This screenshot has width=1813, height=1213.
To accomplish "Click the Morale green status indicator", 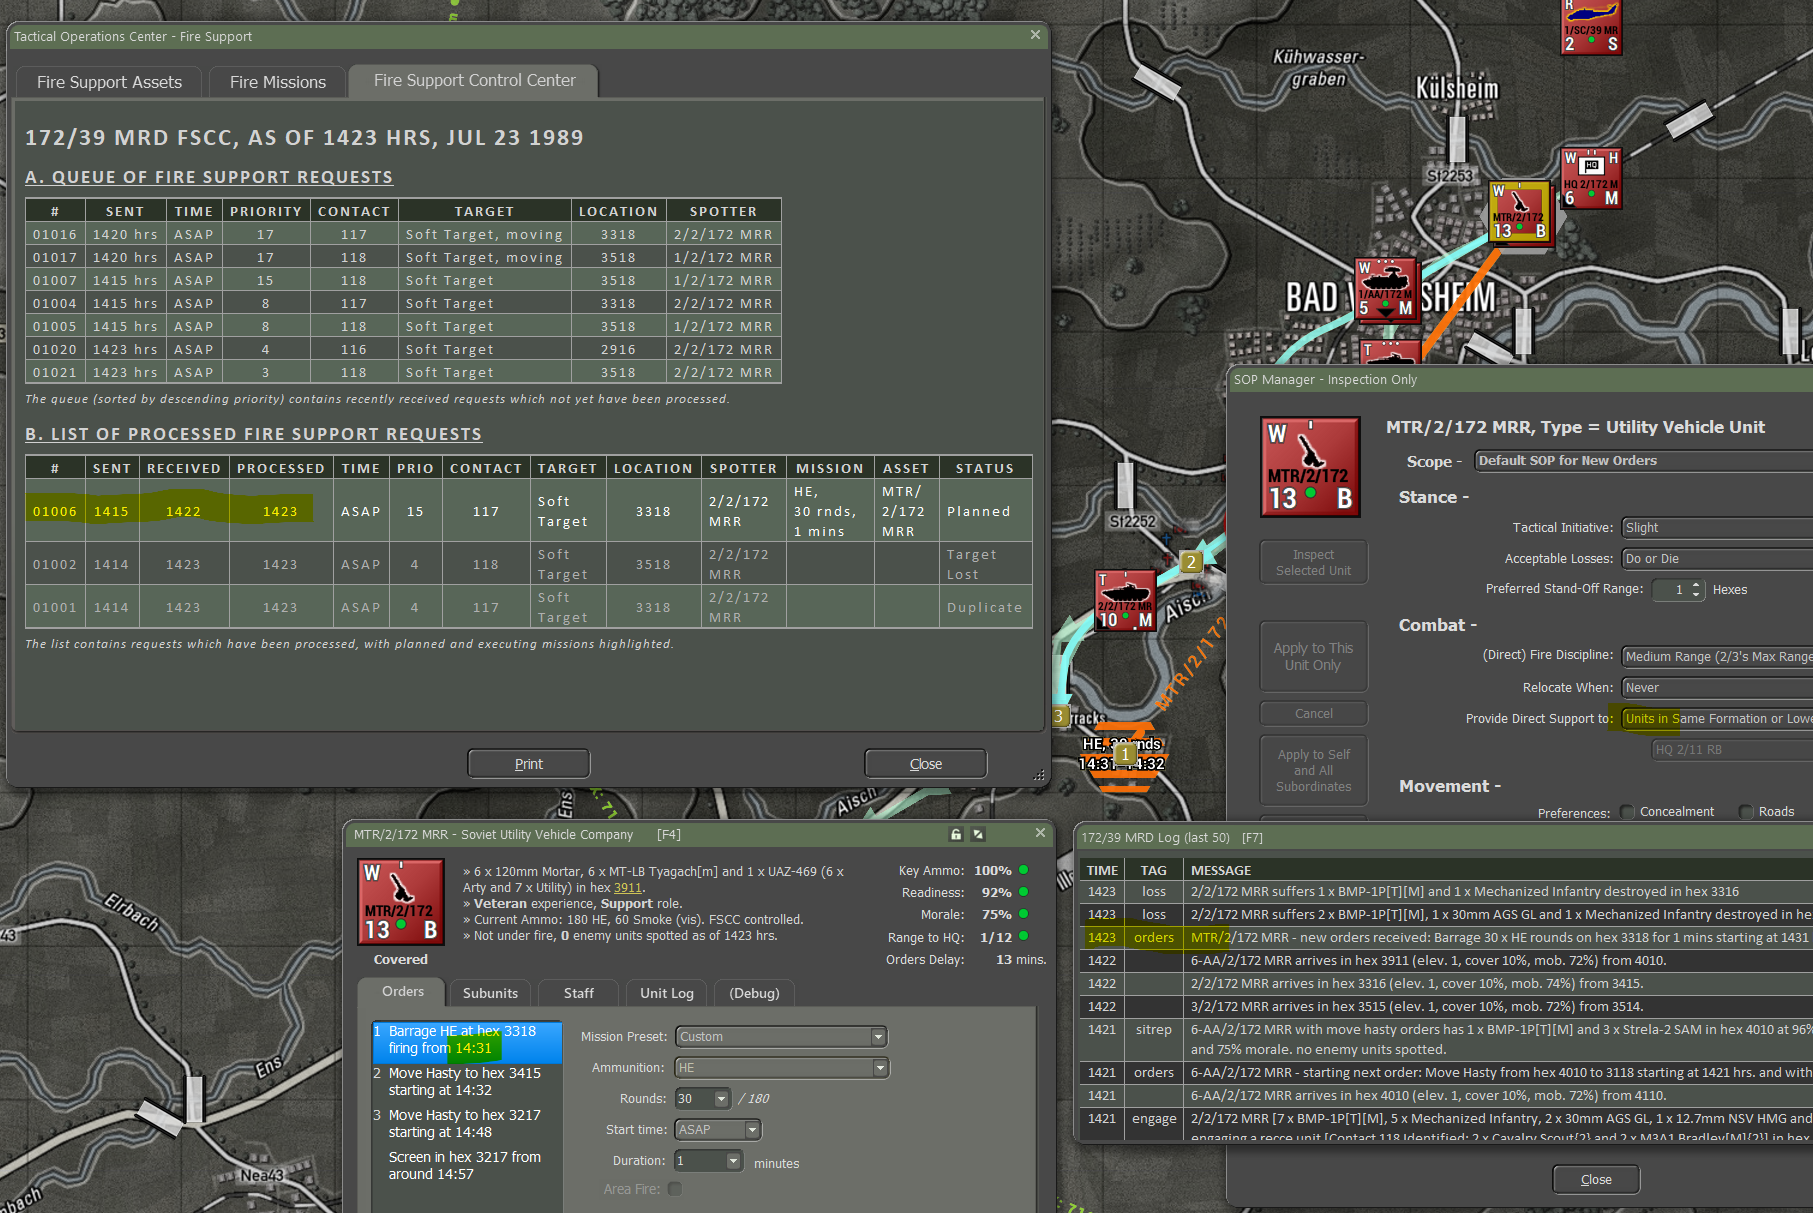I will pos(1023,914).
